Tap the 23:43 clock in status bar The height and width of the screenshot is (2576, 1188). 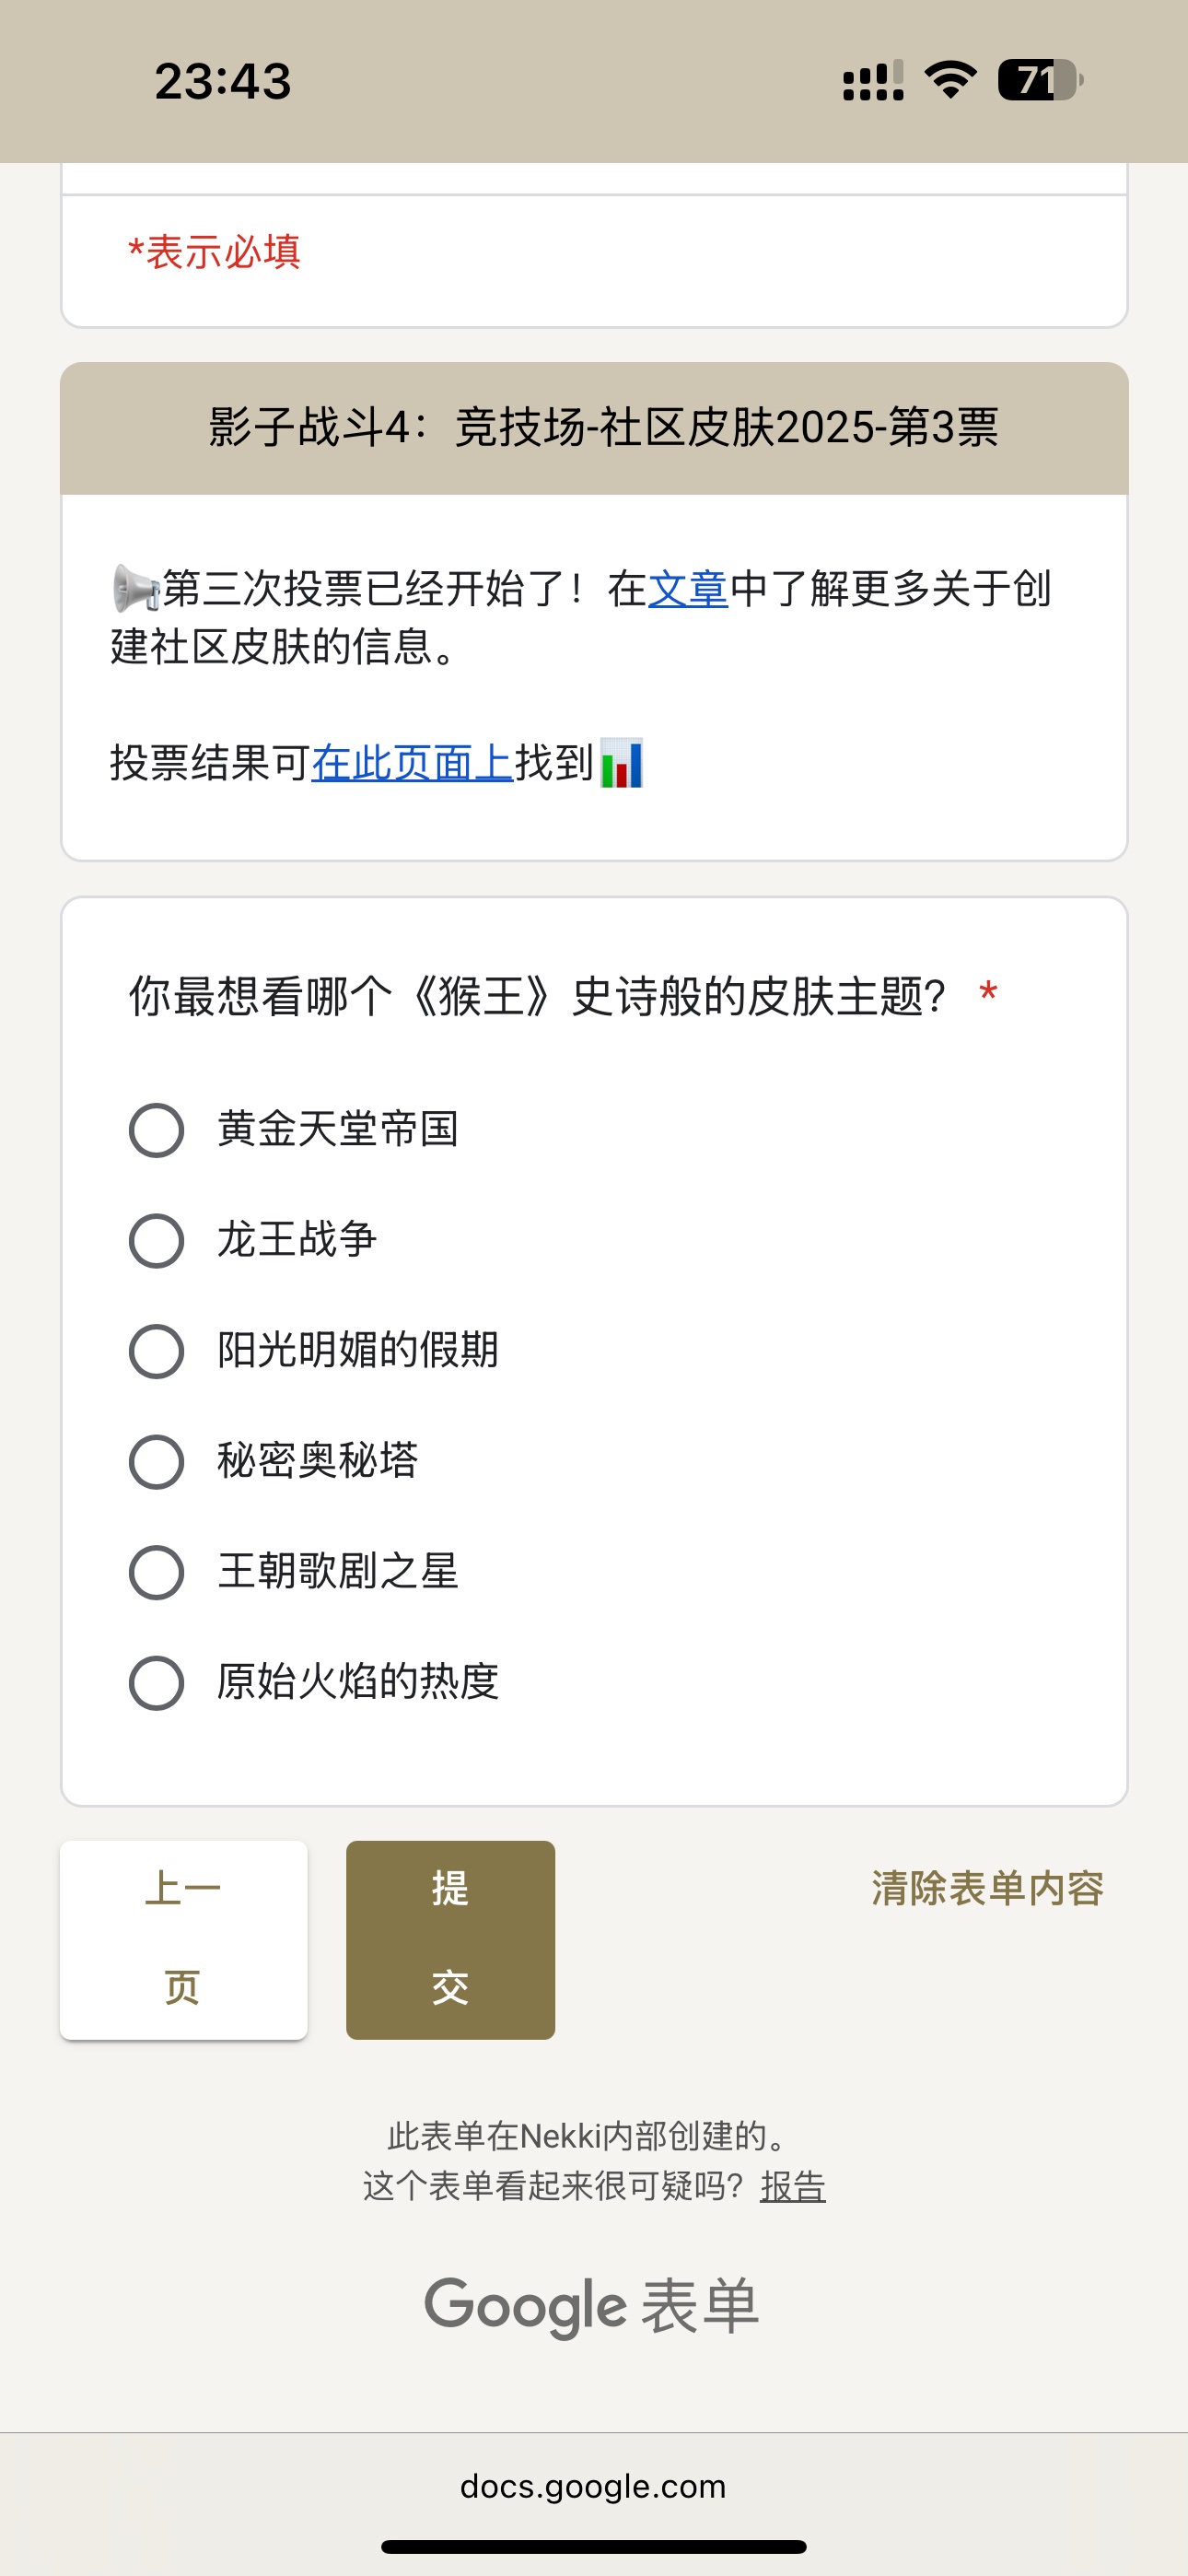[x=223, y=81]
